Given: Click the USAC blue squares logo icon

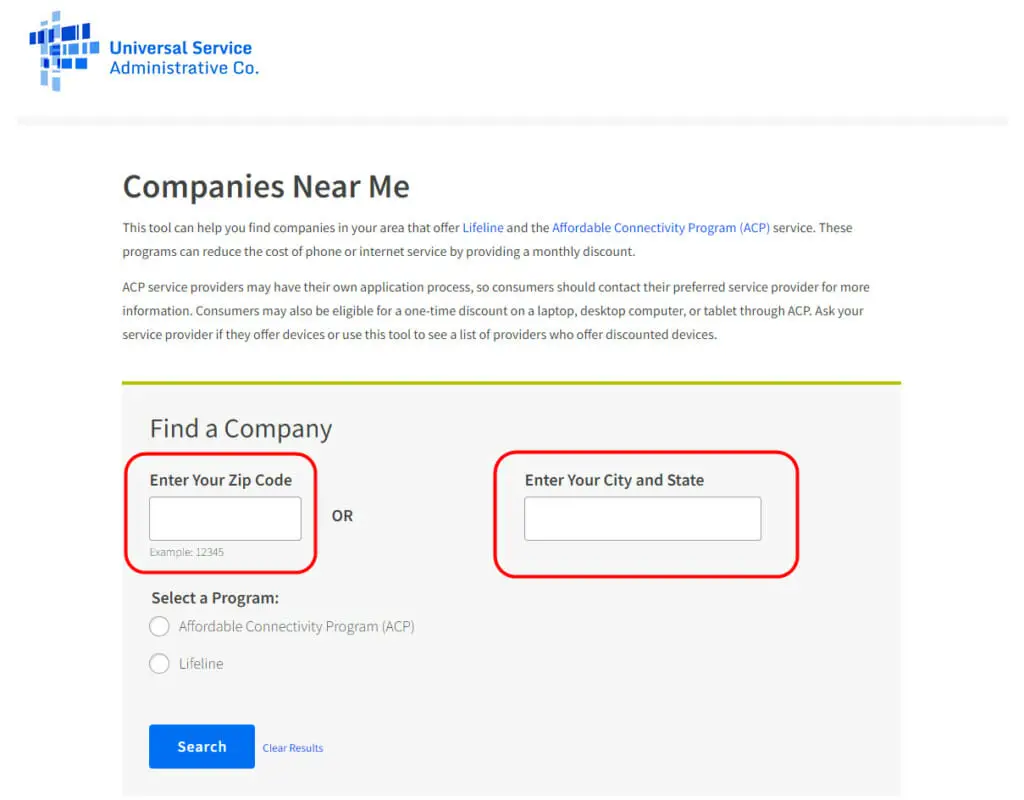Looking at the screenshot, I should pyautogui.click(x=63, y=51).
